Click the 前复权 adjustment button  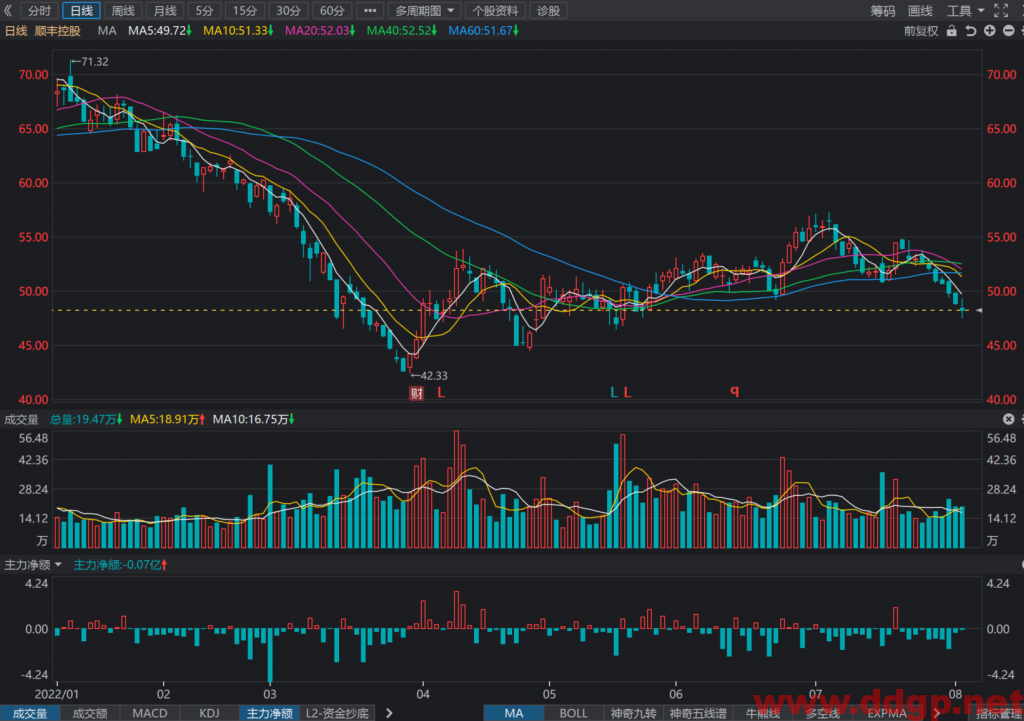tap(921, 31)
